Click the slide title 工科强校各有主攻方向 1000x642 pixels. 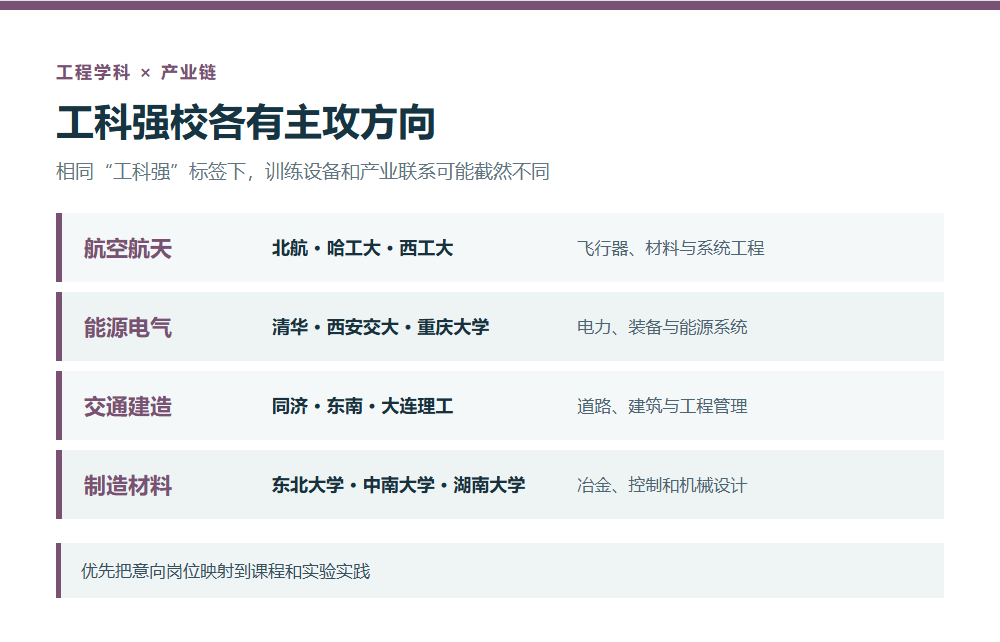click(x=246, y=122)
